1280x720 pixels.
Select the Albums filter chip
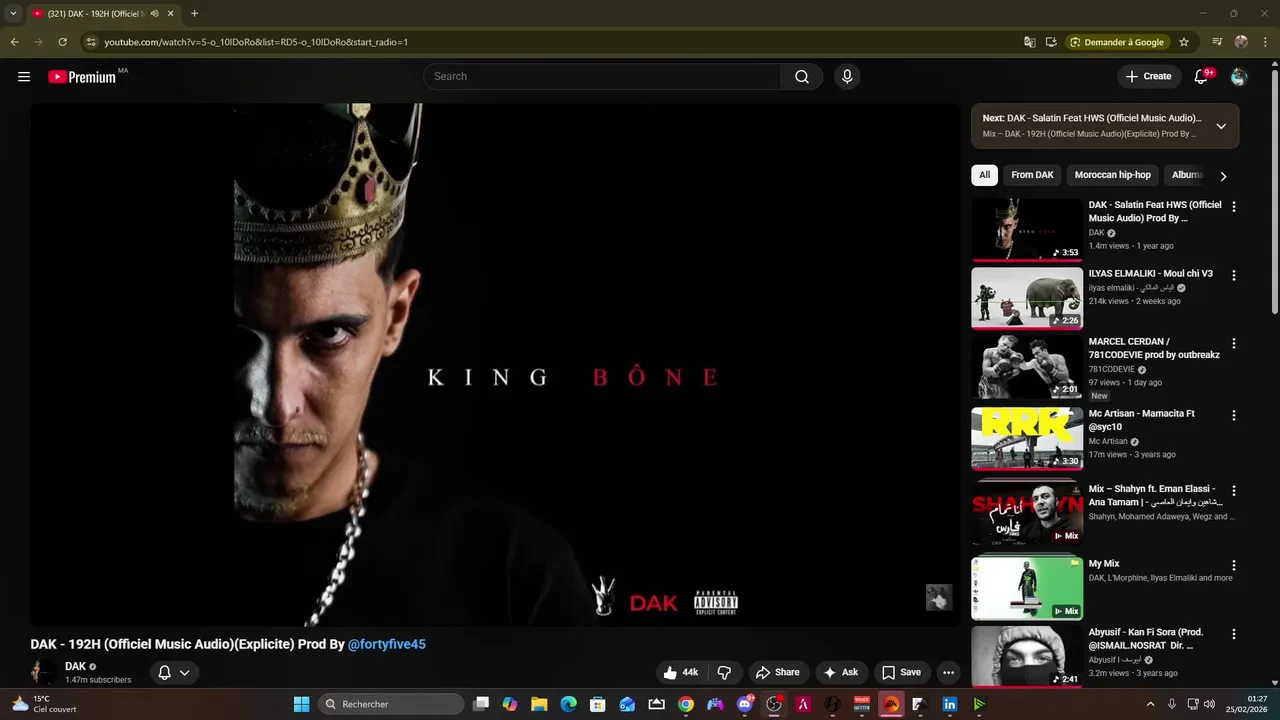click(1186, 175)
